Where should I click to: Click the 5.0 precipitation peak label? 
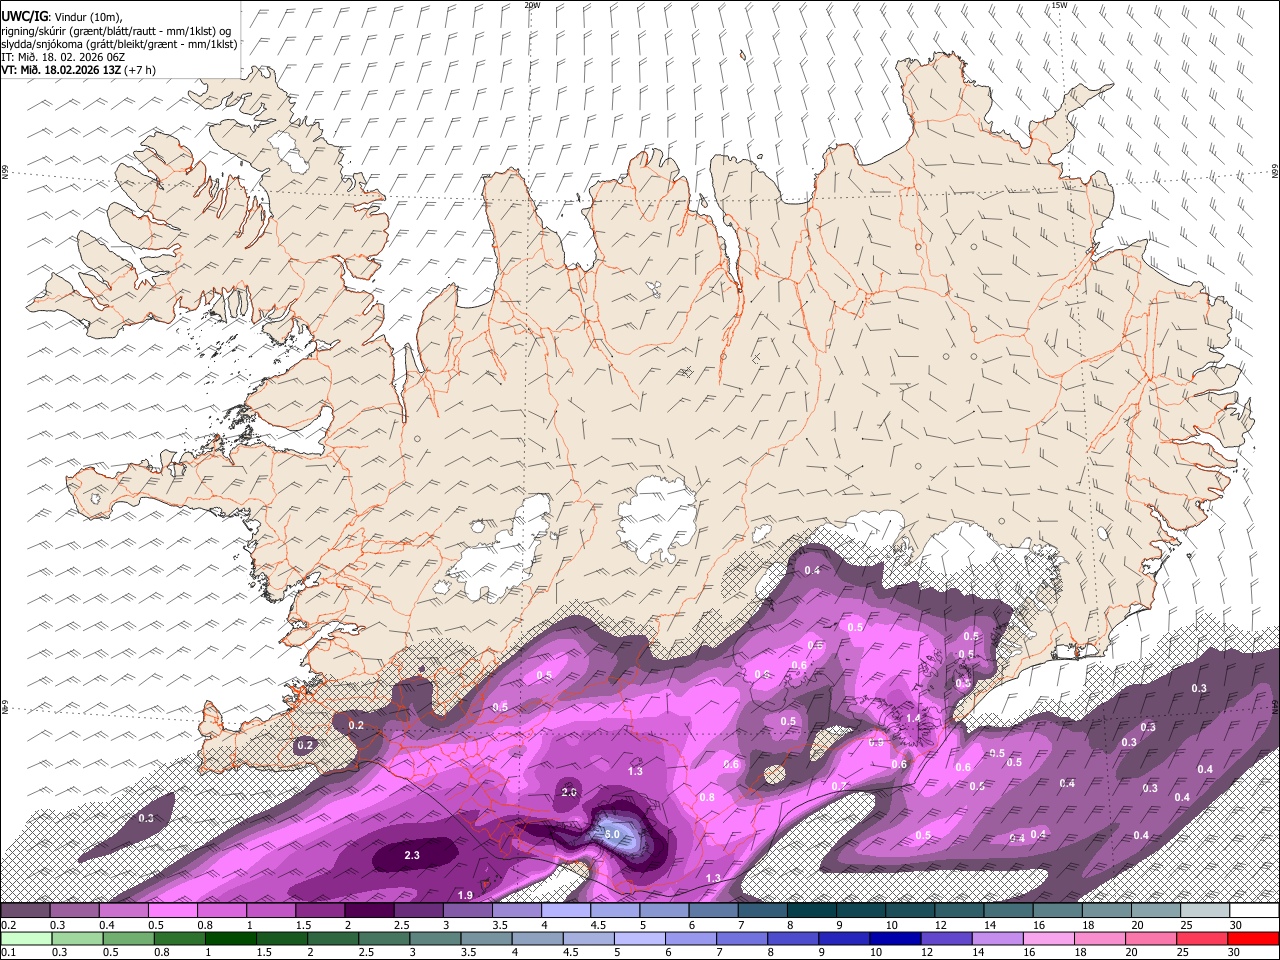pos(612,834)
